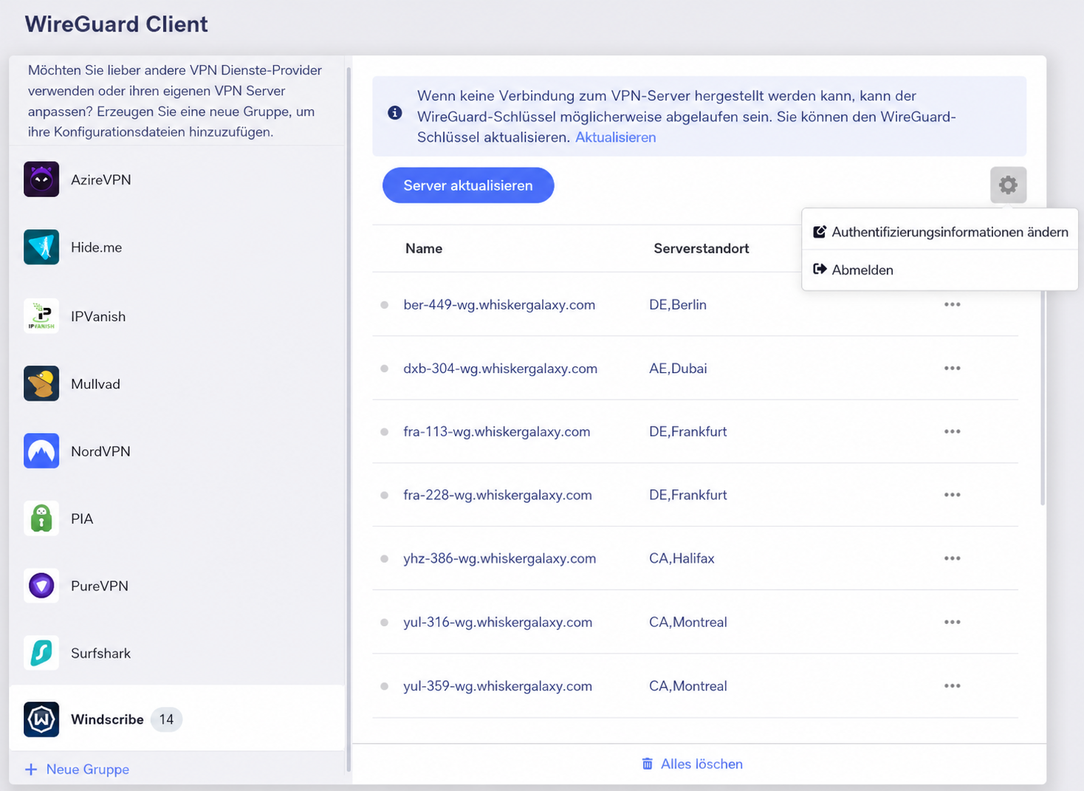Open more options for fra-228 server

952,495
